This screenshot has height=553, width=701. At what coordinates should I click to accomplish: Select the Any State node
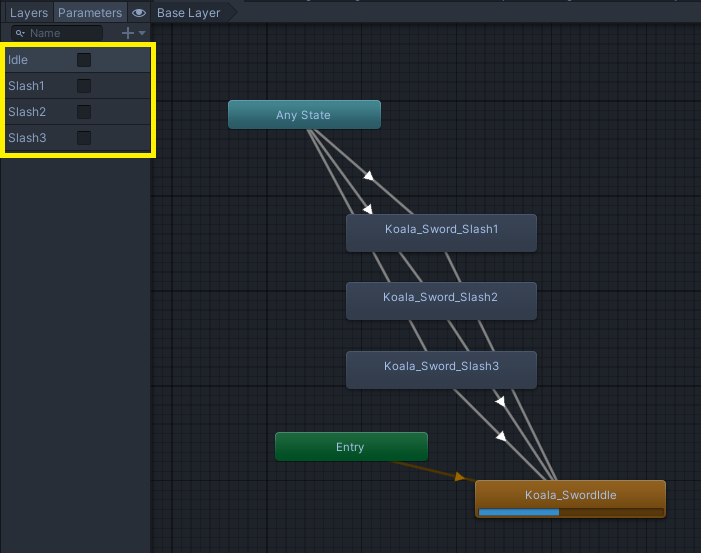tap(304, 115)
